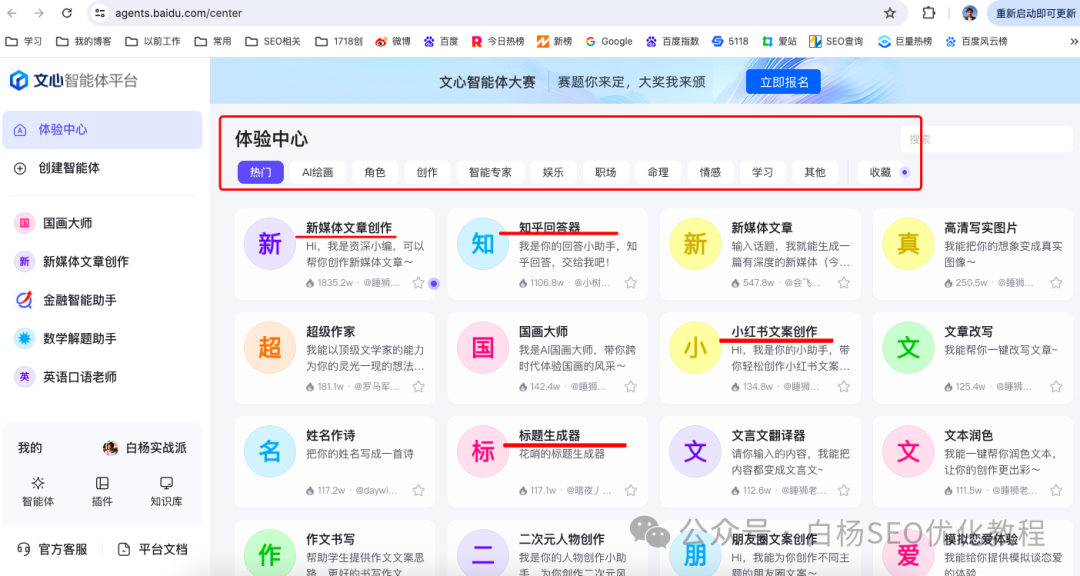The image size is (1080, 576).
Task: Show more bookmarks with » chevron
Action: point(1073,41)
